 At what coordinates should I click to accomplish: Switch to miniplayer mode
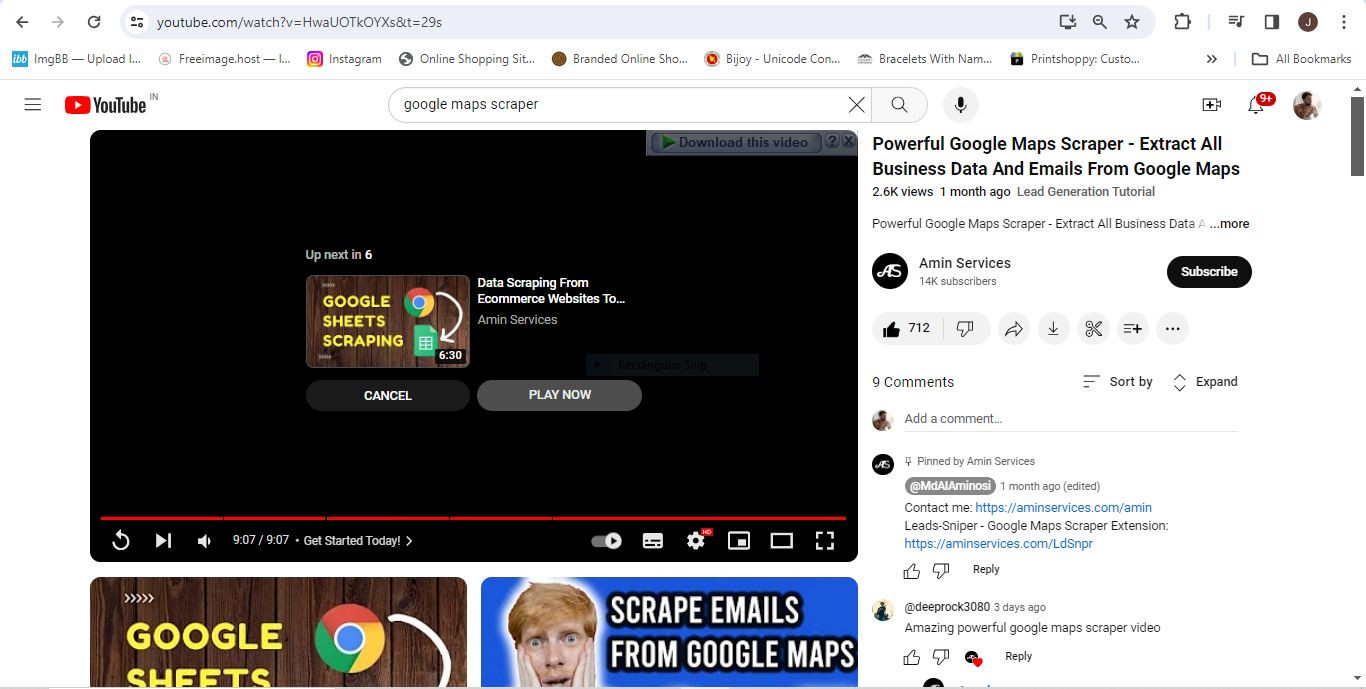coord(739,541)
